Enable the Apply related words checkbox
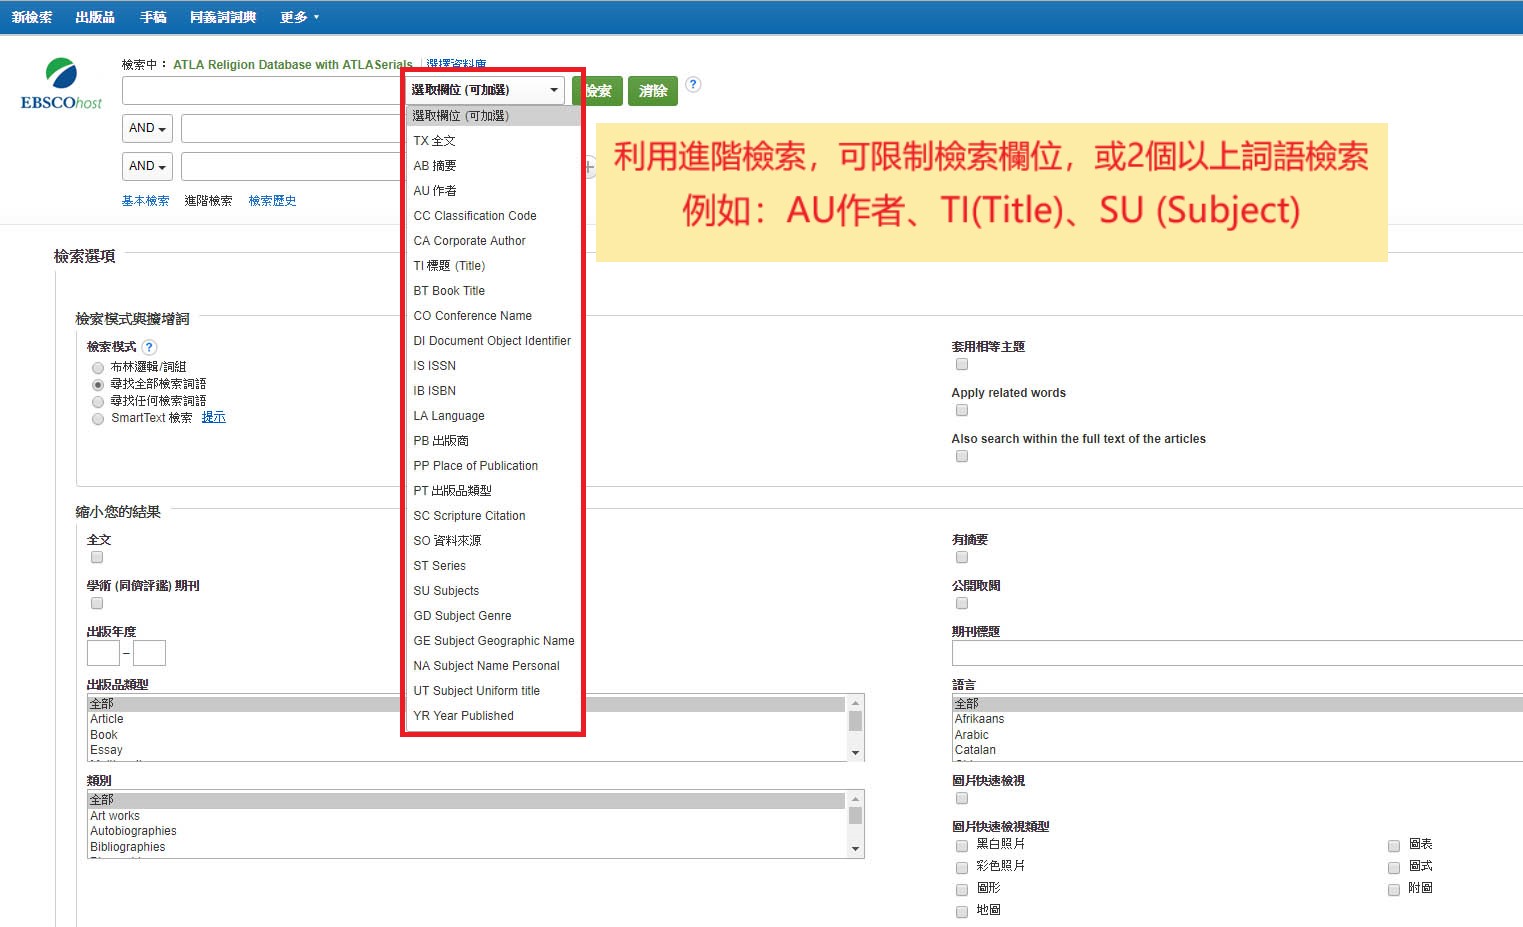The width and height of the screenshot is (1523, 927). [962, 410]
